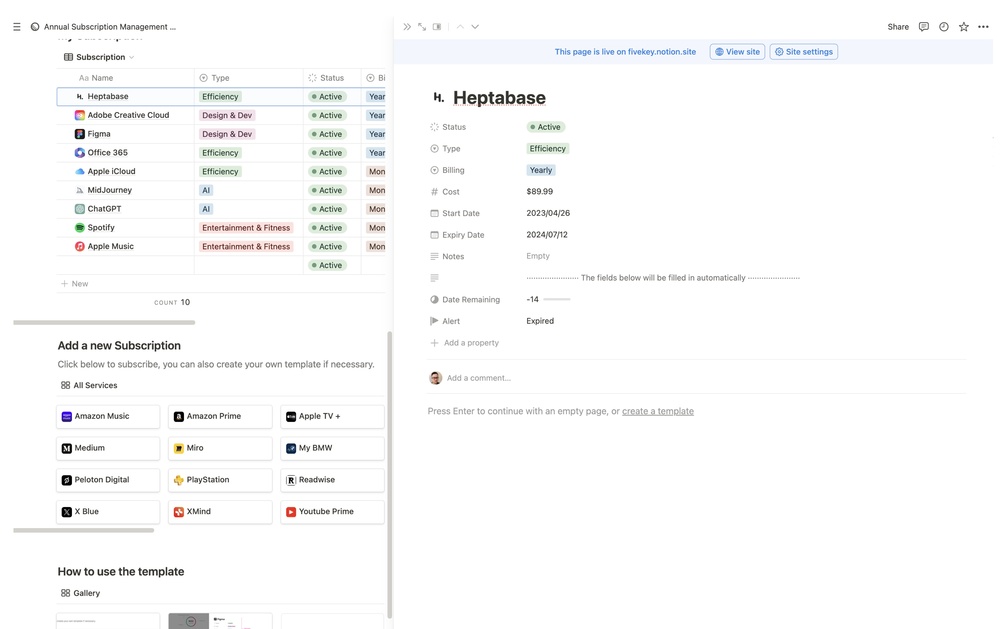This screenshot has height=629, width=1005.
Task: Edit the Cost value $89.99
Action: point(540,192)
